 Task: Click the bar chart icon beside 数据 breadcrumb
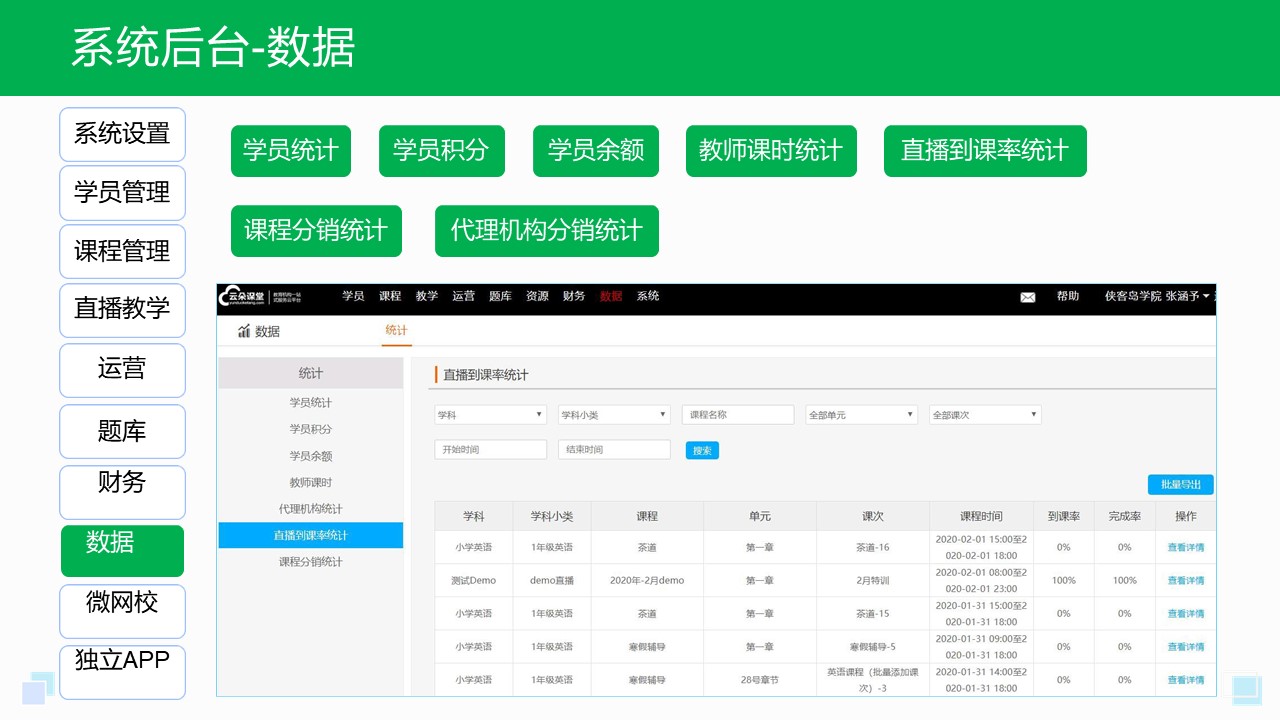pos(245,333)
